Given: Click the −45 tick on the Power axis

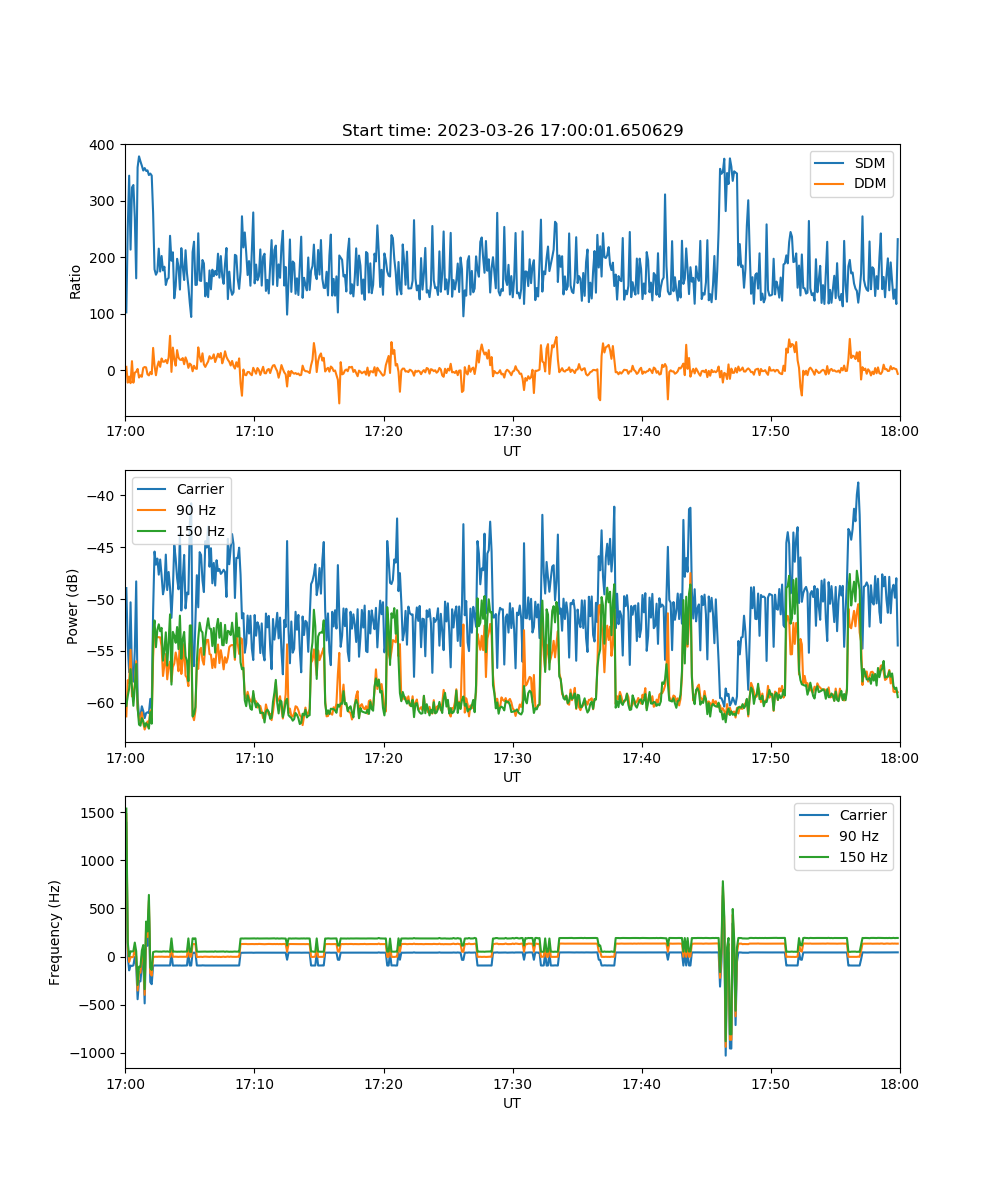Looking at the screenshot, I should pos(102,548).
